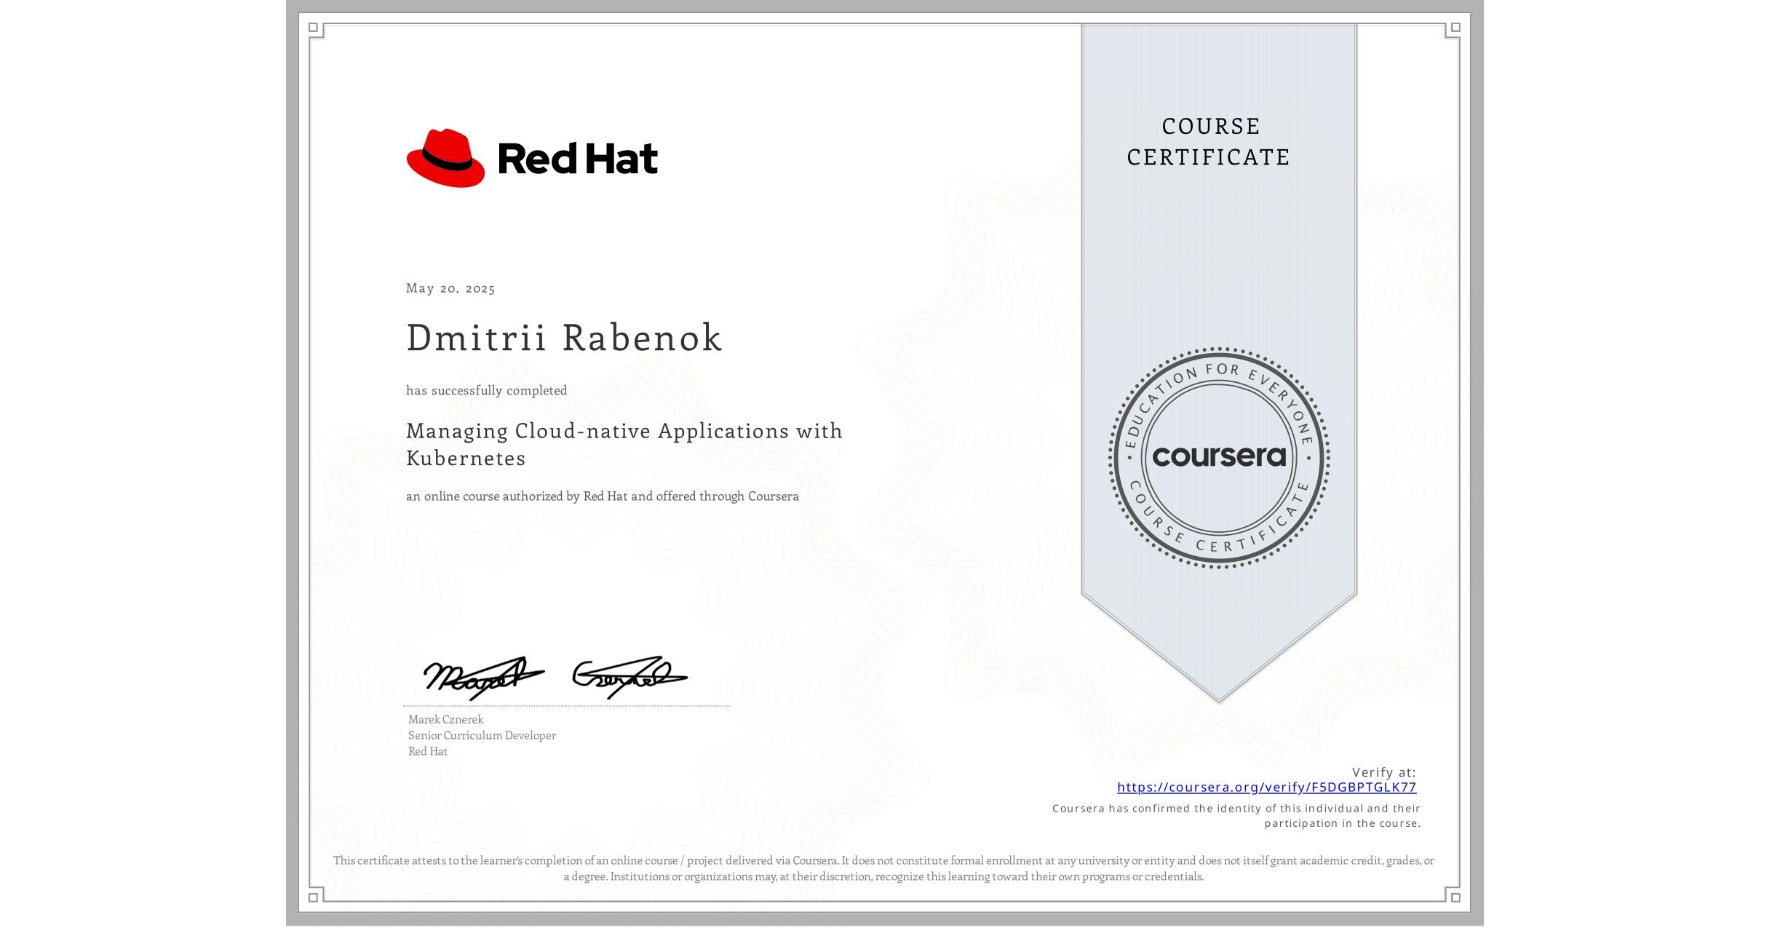Click the date May 20, 2025
The width and height of the screenshot is (1772, 928).
coord(450,288)
